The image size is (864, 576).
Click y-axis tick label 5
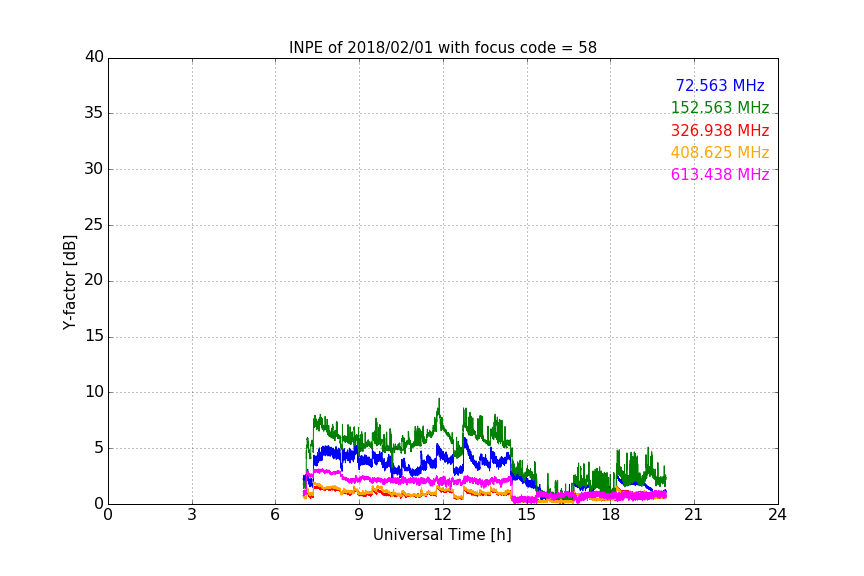(99, 448)
